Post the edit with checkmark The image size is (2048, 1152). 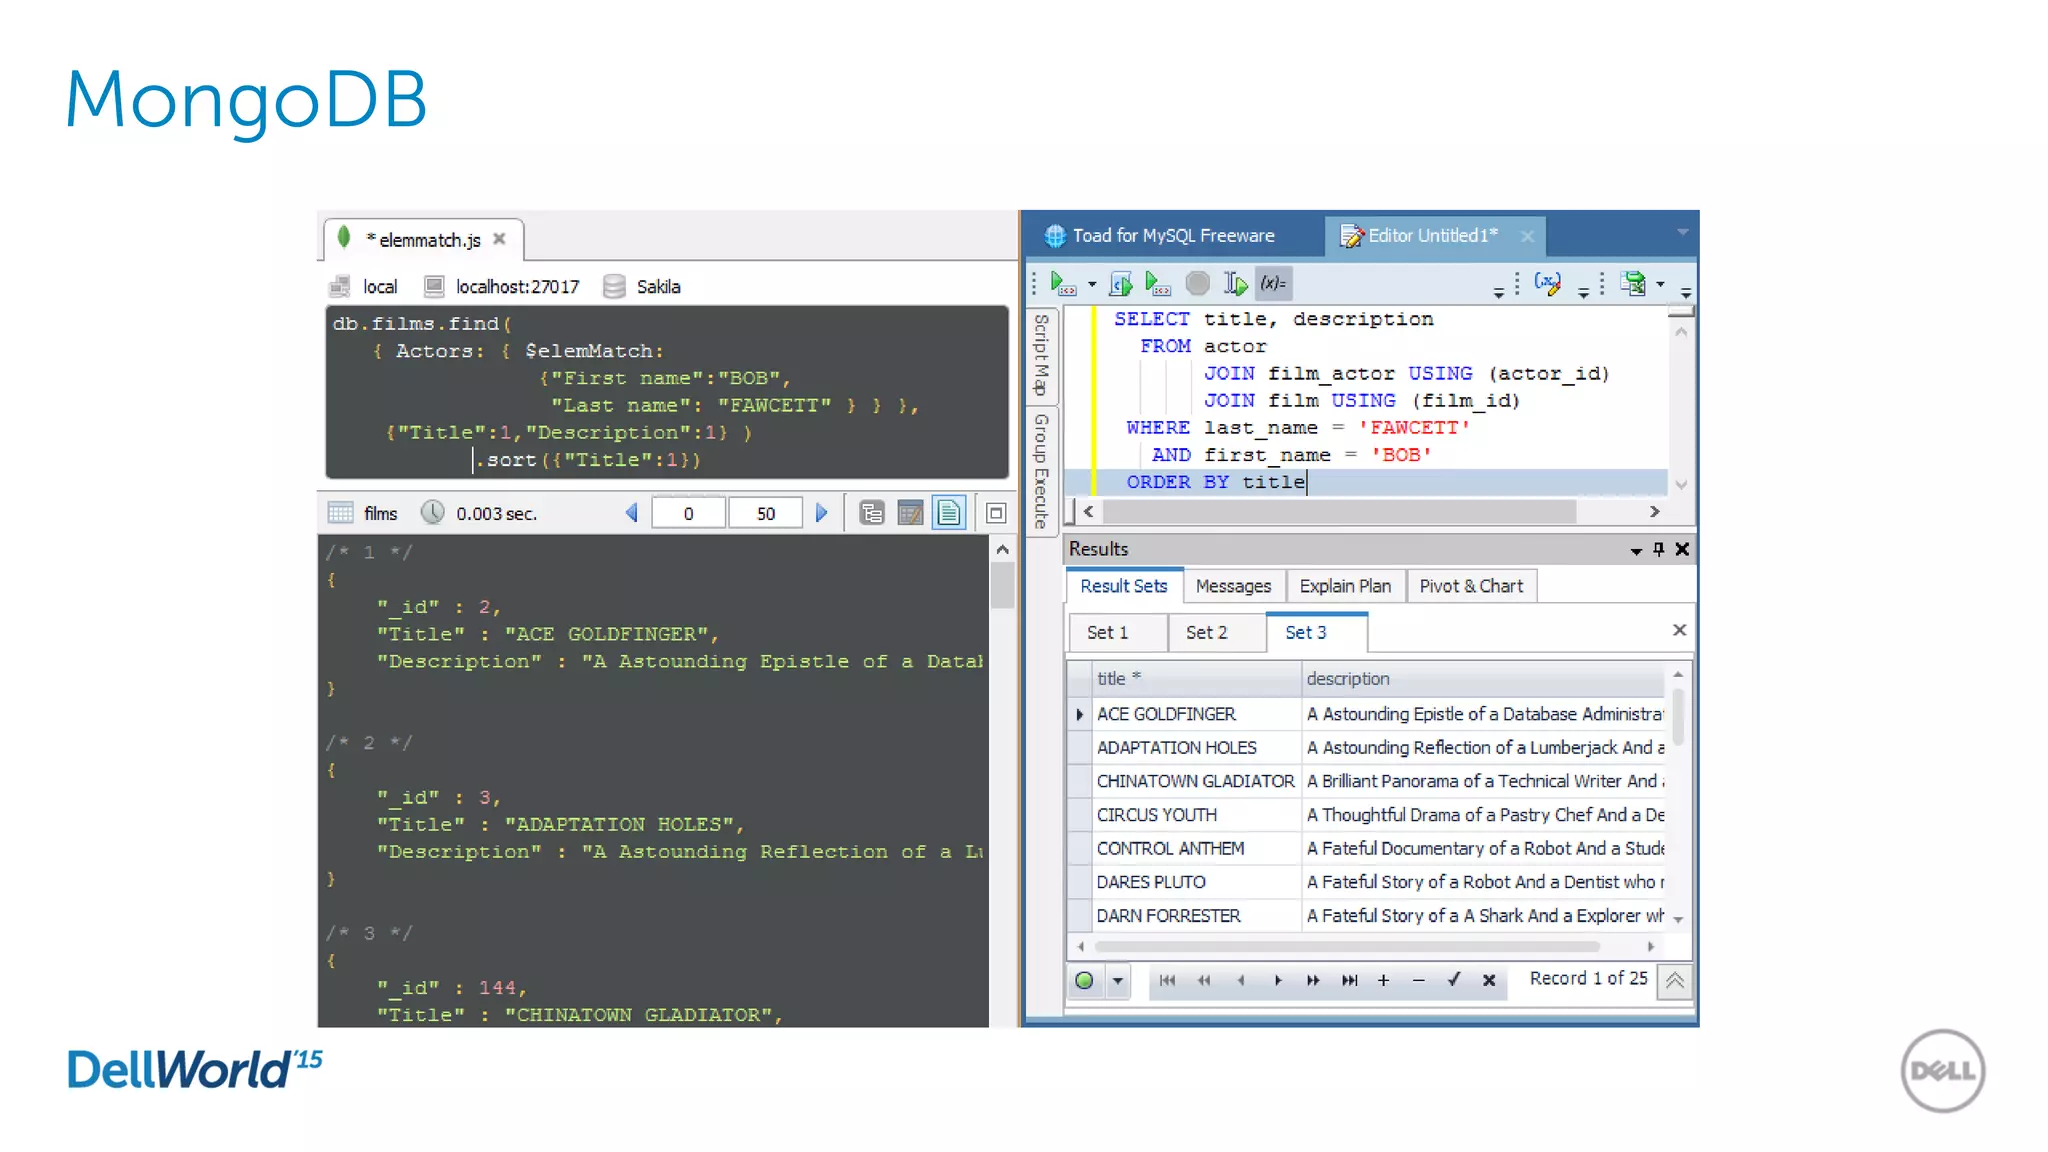click(1454, 980)
